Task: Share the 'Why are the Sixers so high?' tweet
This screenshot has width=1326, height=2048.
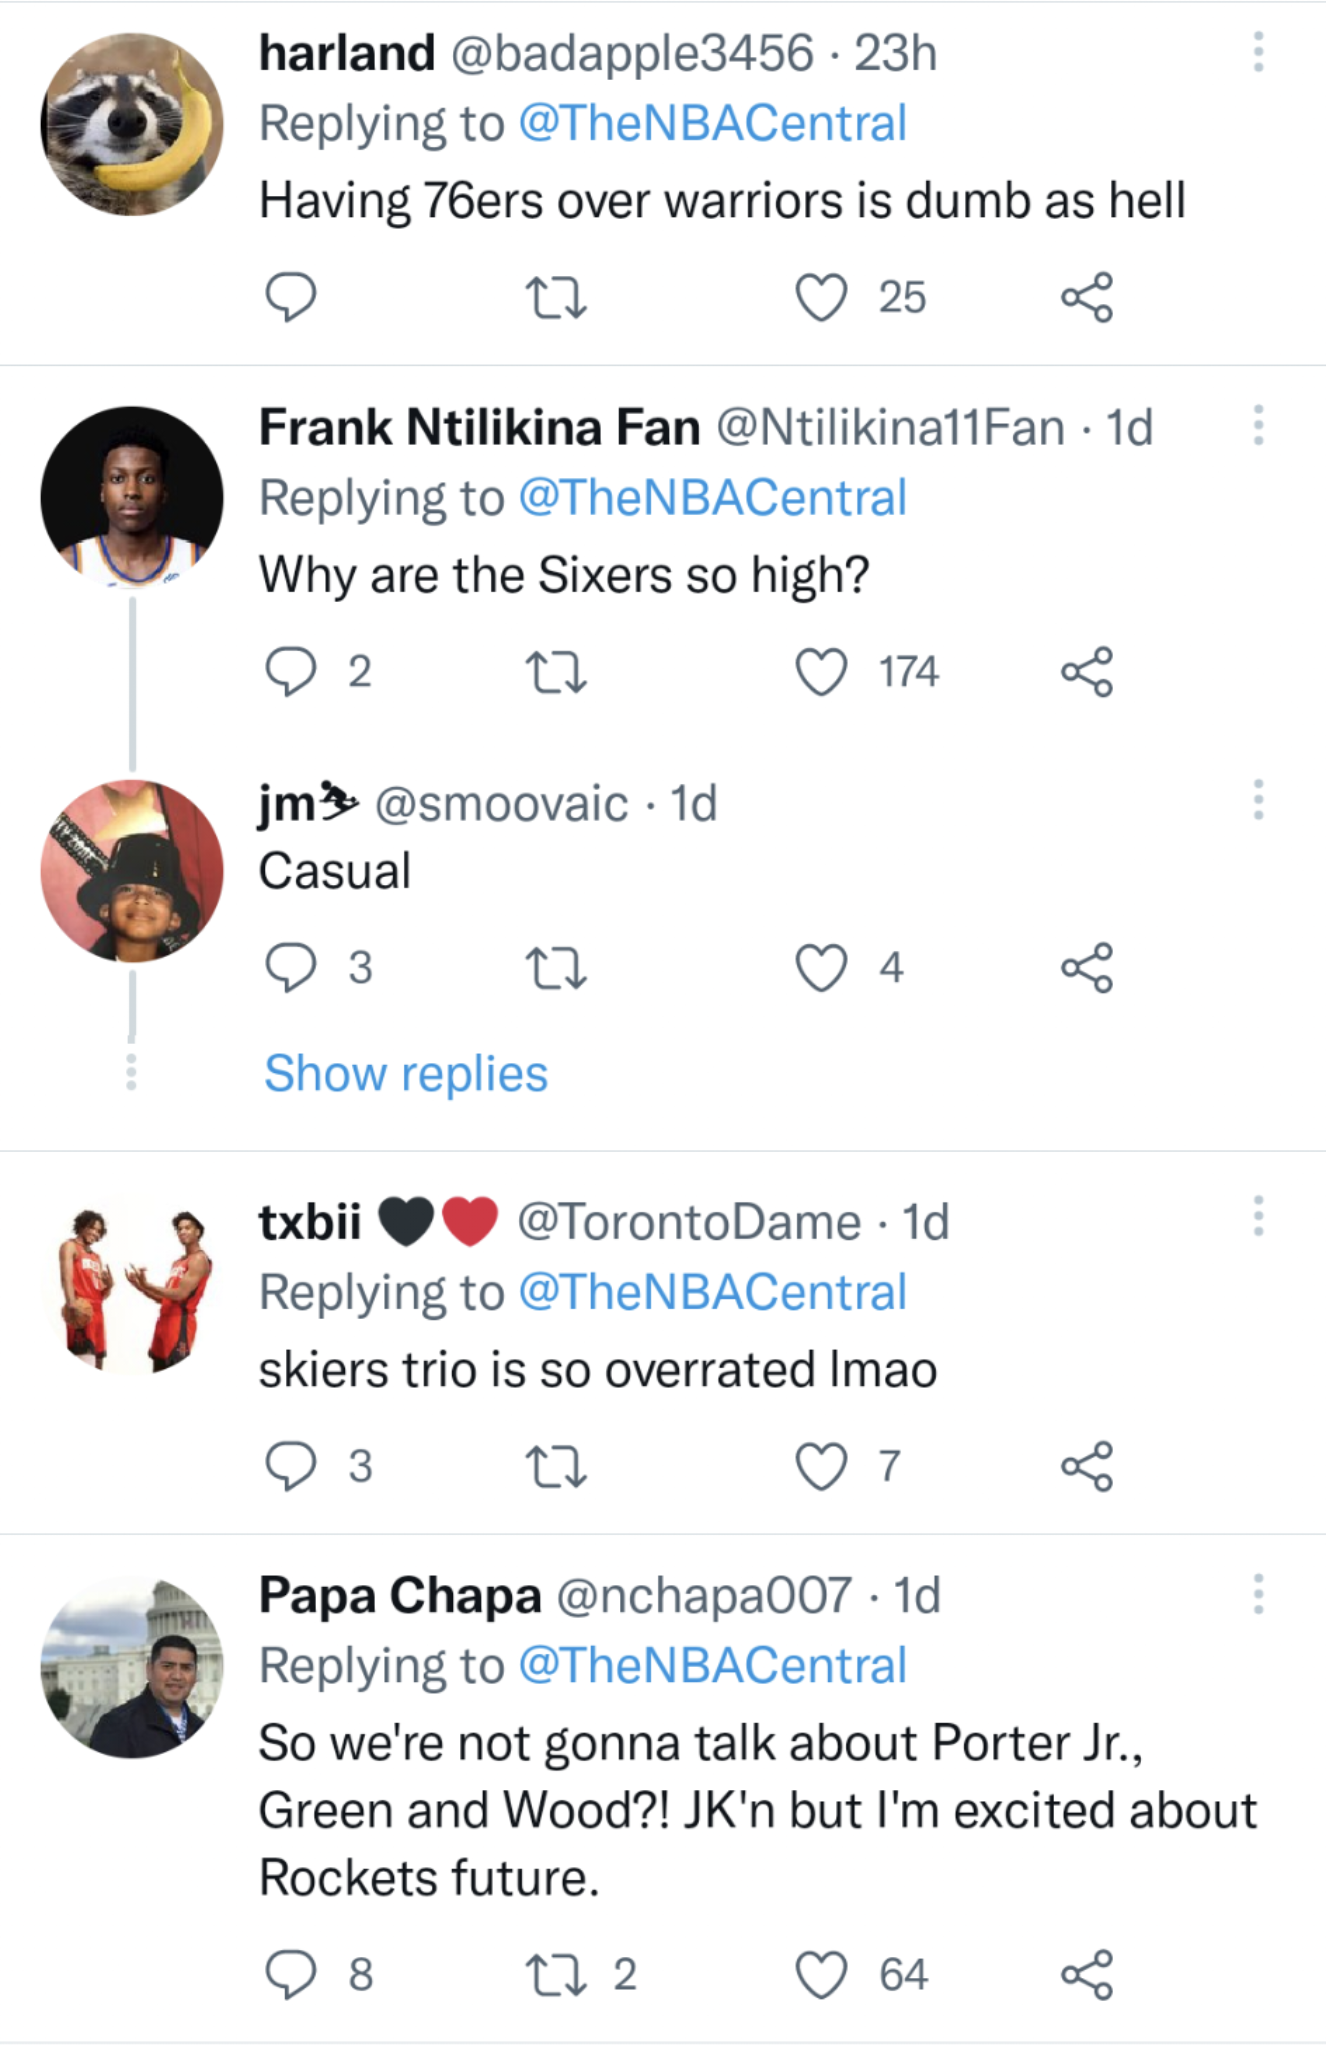Action: (1087, 671)
